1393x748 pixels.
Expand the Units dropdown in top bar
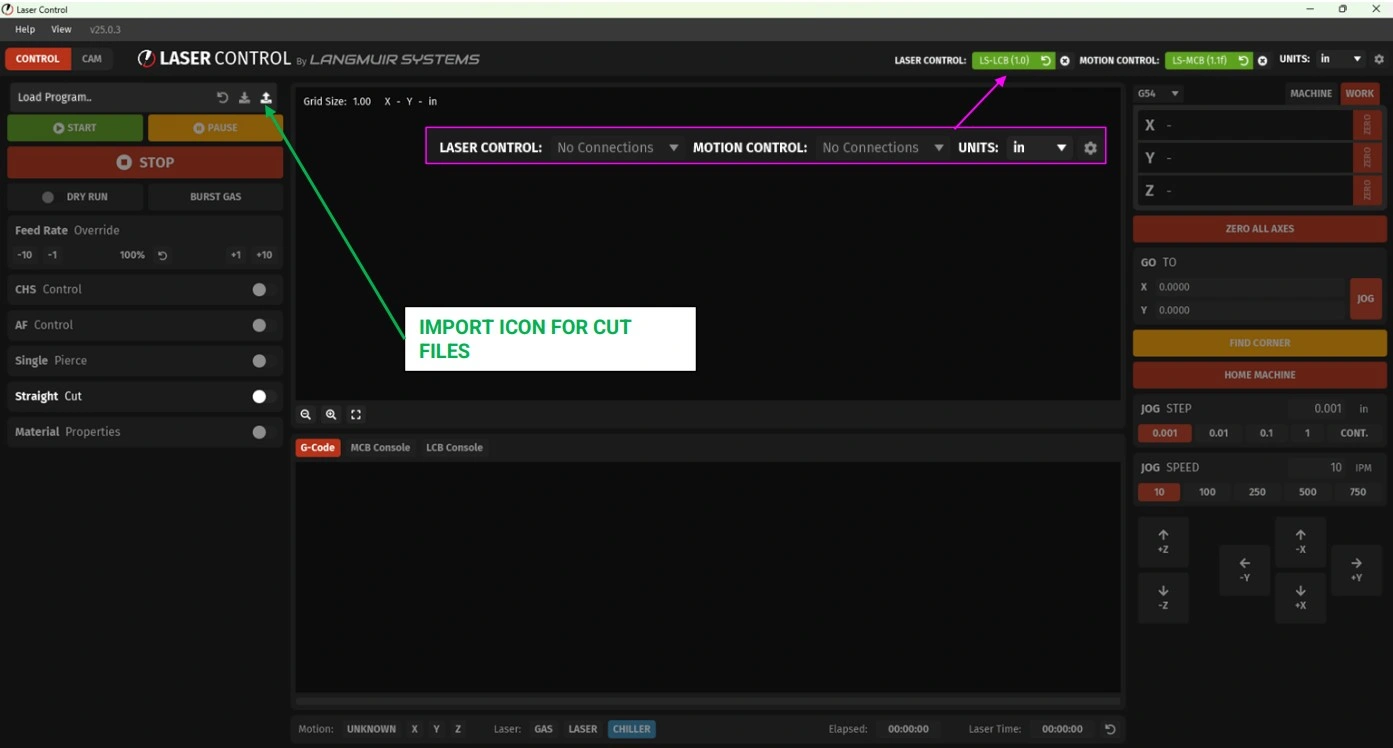[x=1340, y=60]
